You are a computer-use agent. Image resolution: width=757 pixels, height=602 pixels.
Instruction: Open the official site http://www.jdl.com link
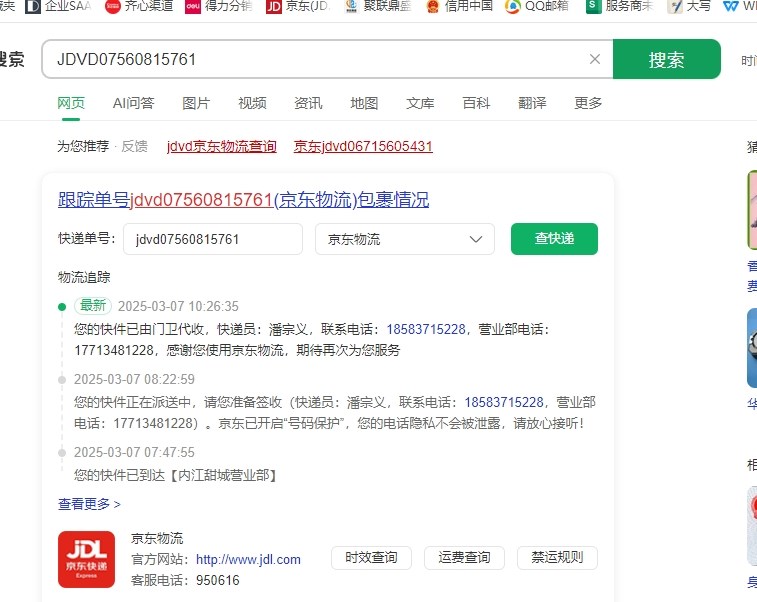[248, 560]
